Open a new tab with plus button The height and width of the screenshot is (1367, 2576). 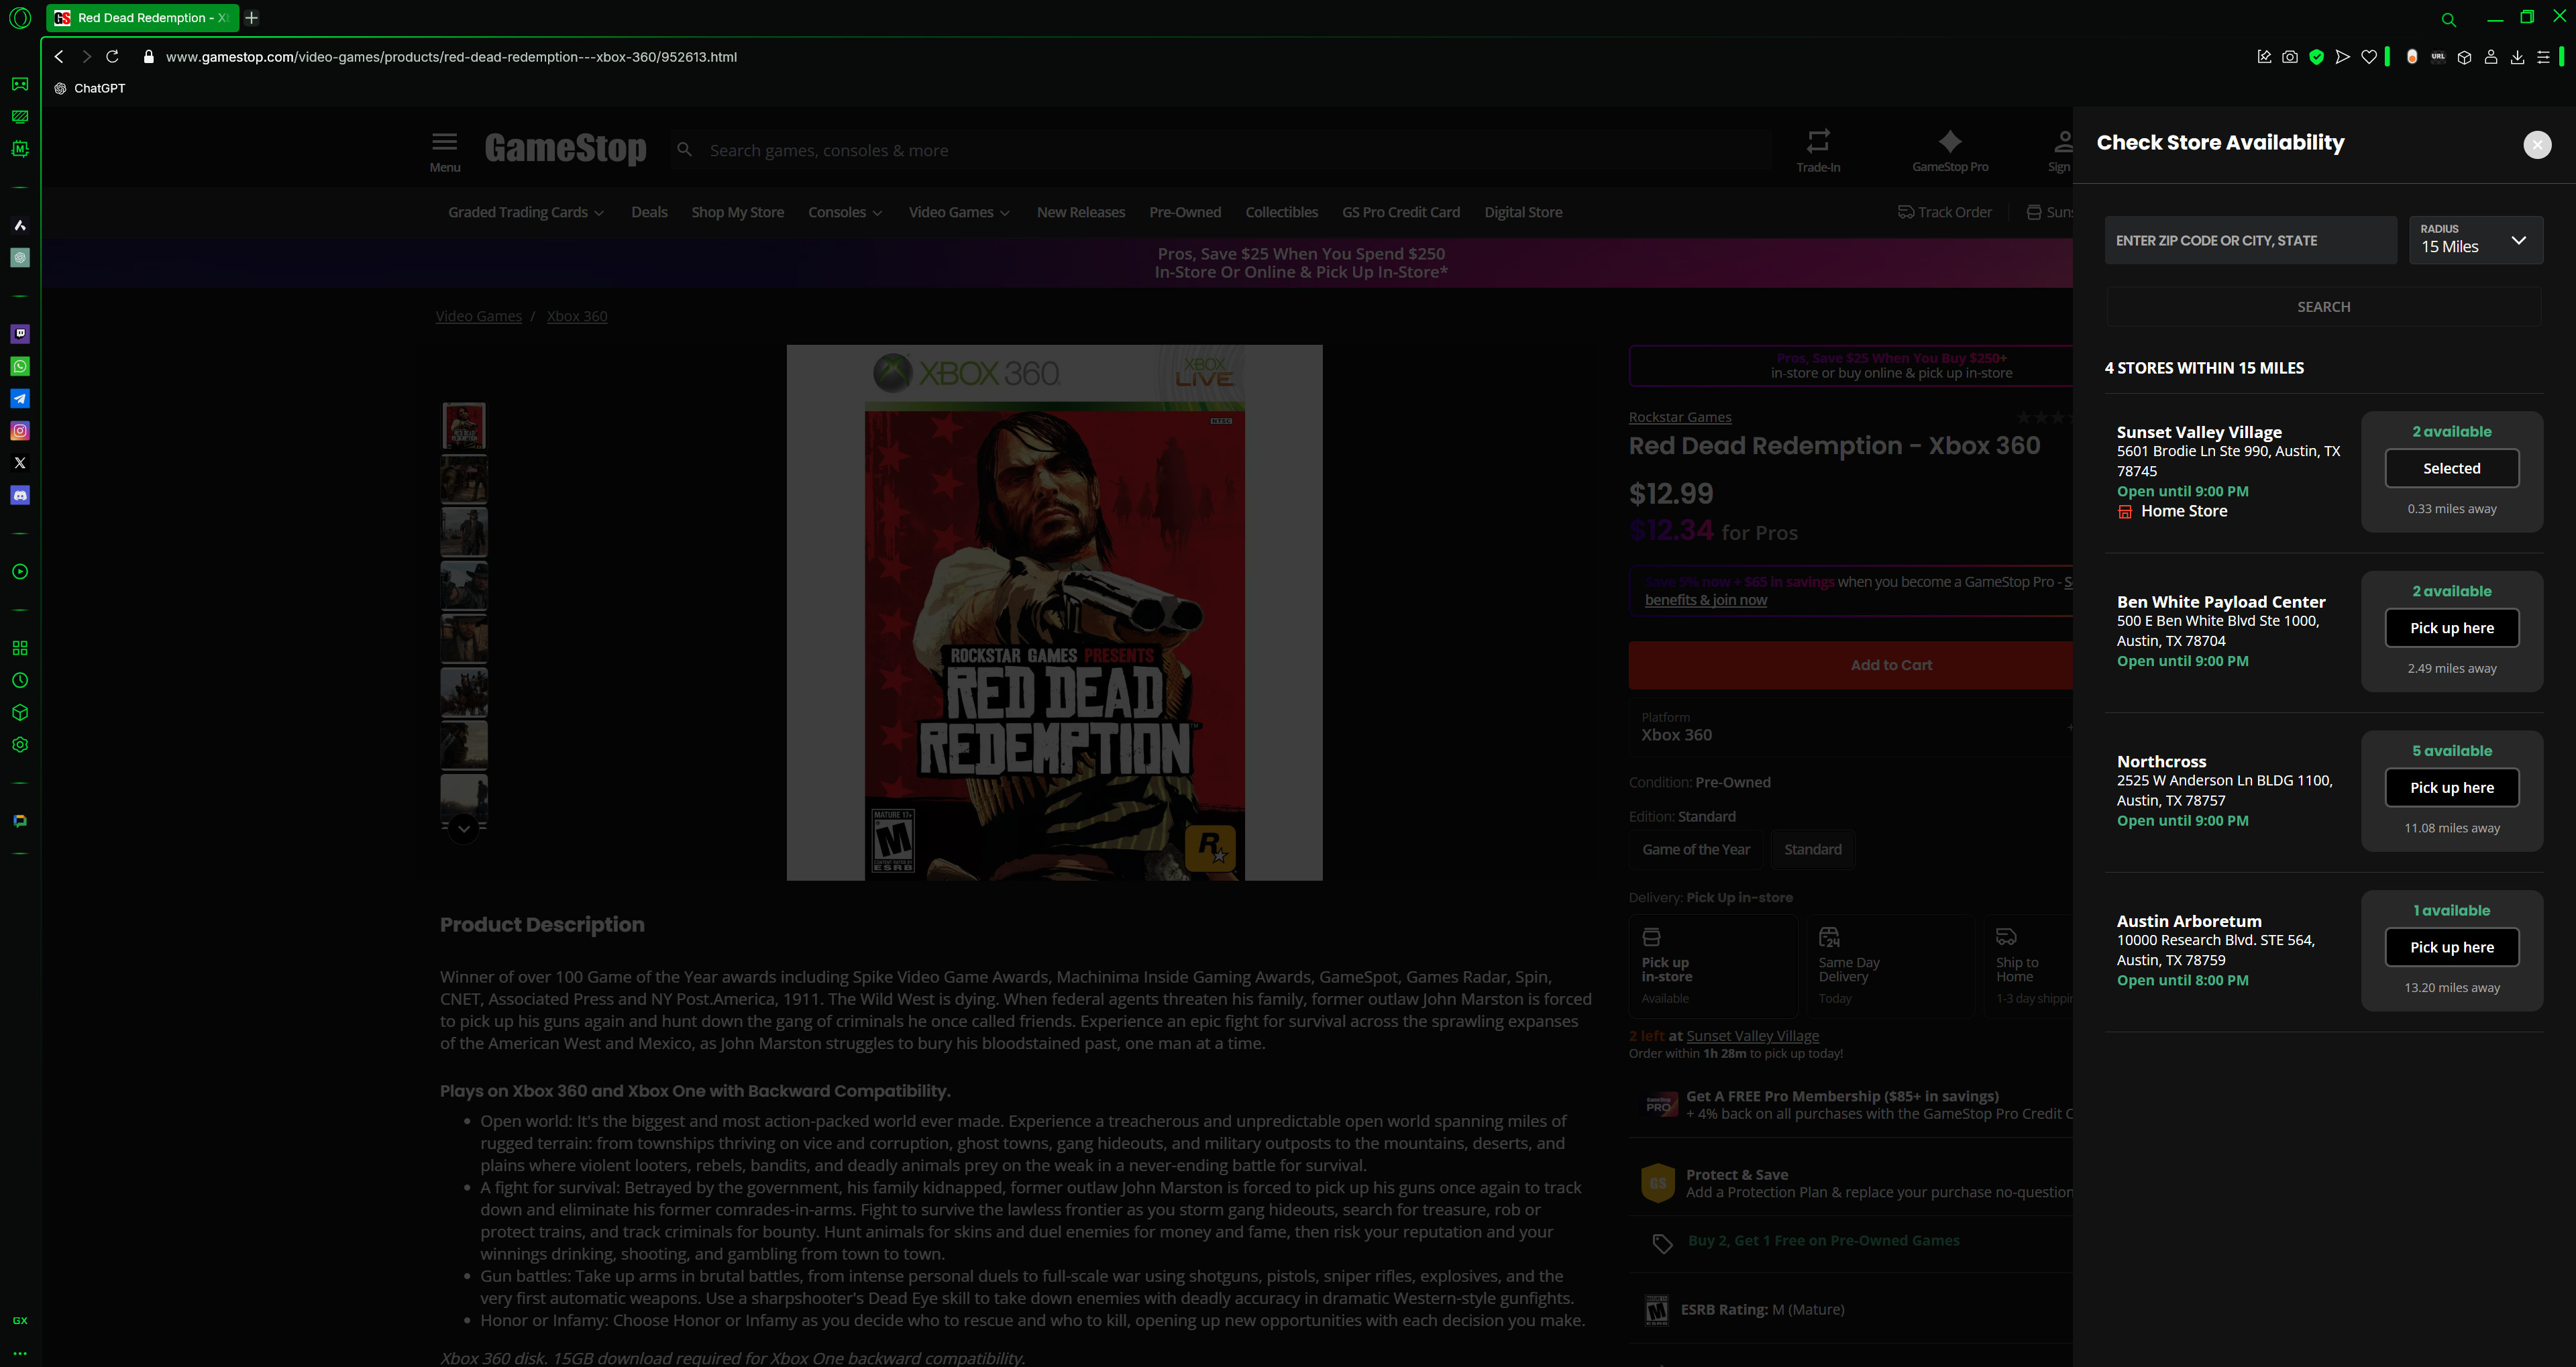click(252, 18)
